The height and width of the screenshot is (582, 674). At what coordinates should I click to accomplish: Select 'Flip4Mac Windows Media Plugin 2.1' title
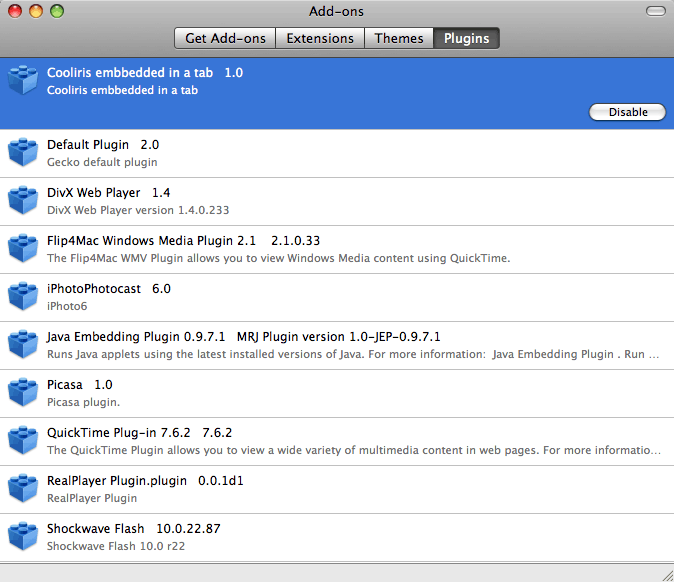[x=151, y=241]
